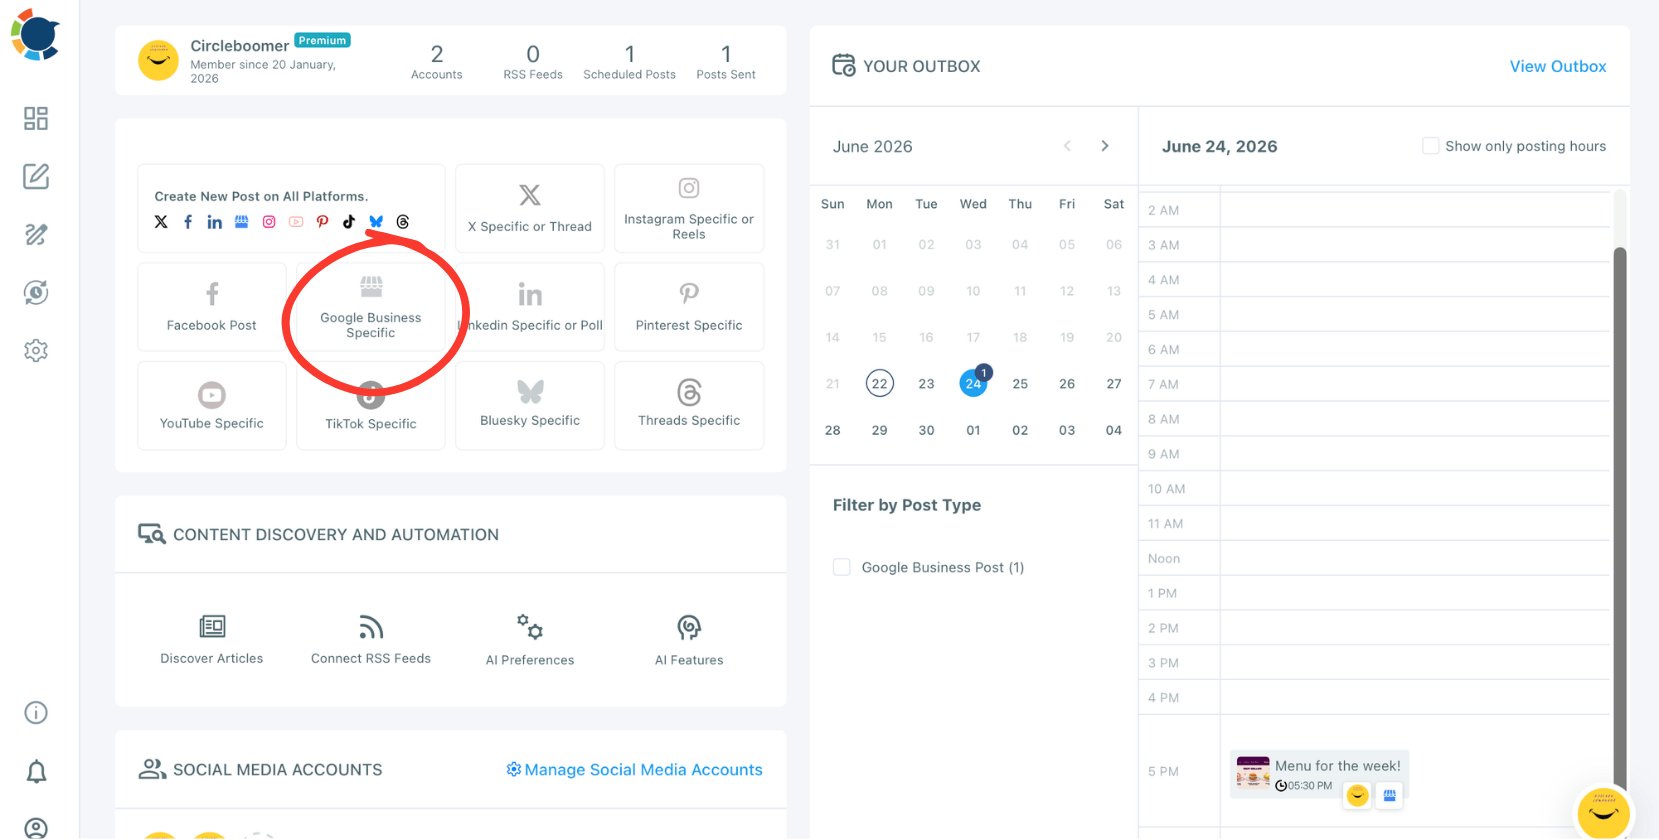1659x840 pixels.
Task: Select June 27 in the calendar
Action: [x=1114, y=384]
